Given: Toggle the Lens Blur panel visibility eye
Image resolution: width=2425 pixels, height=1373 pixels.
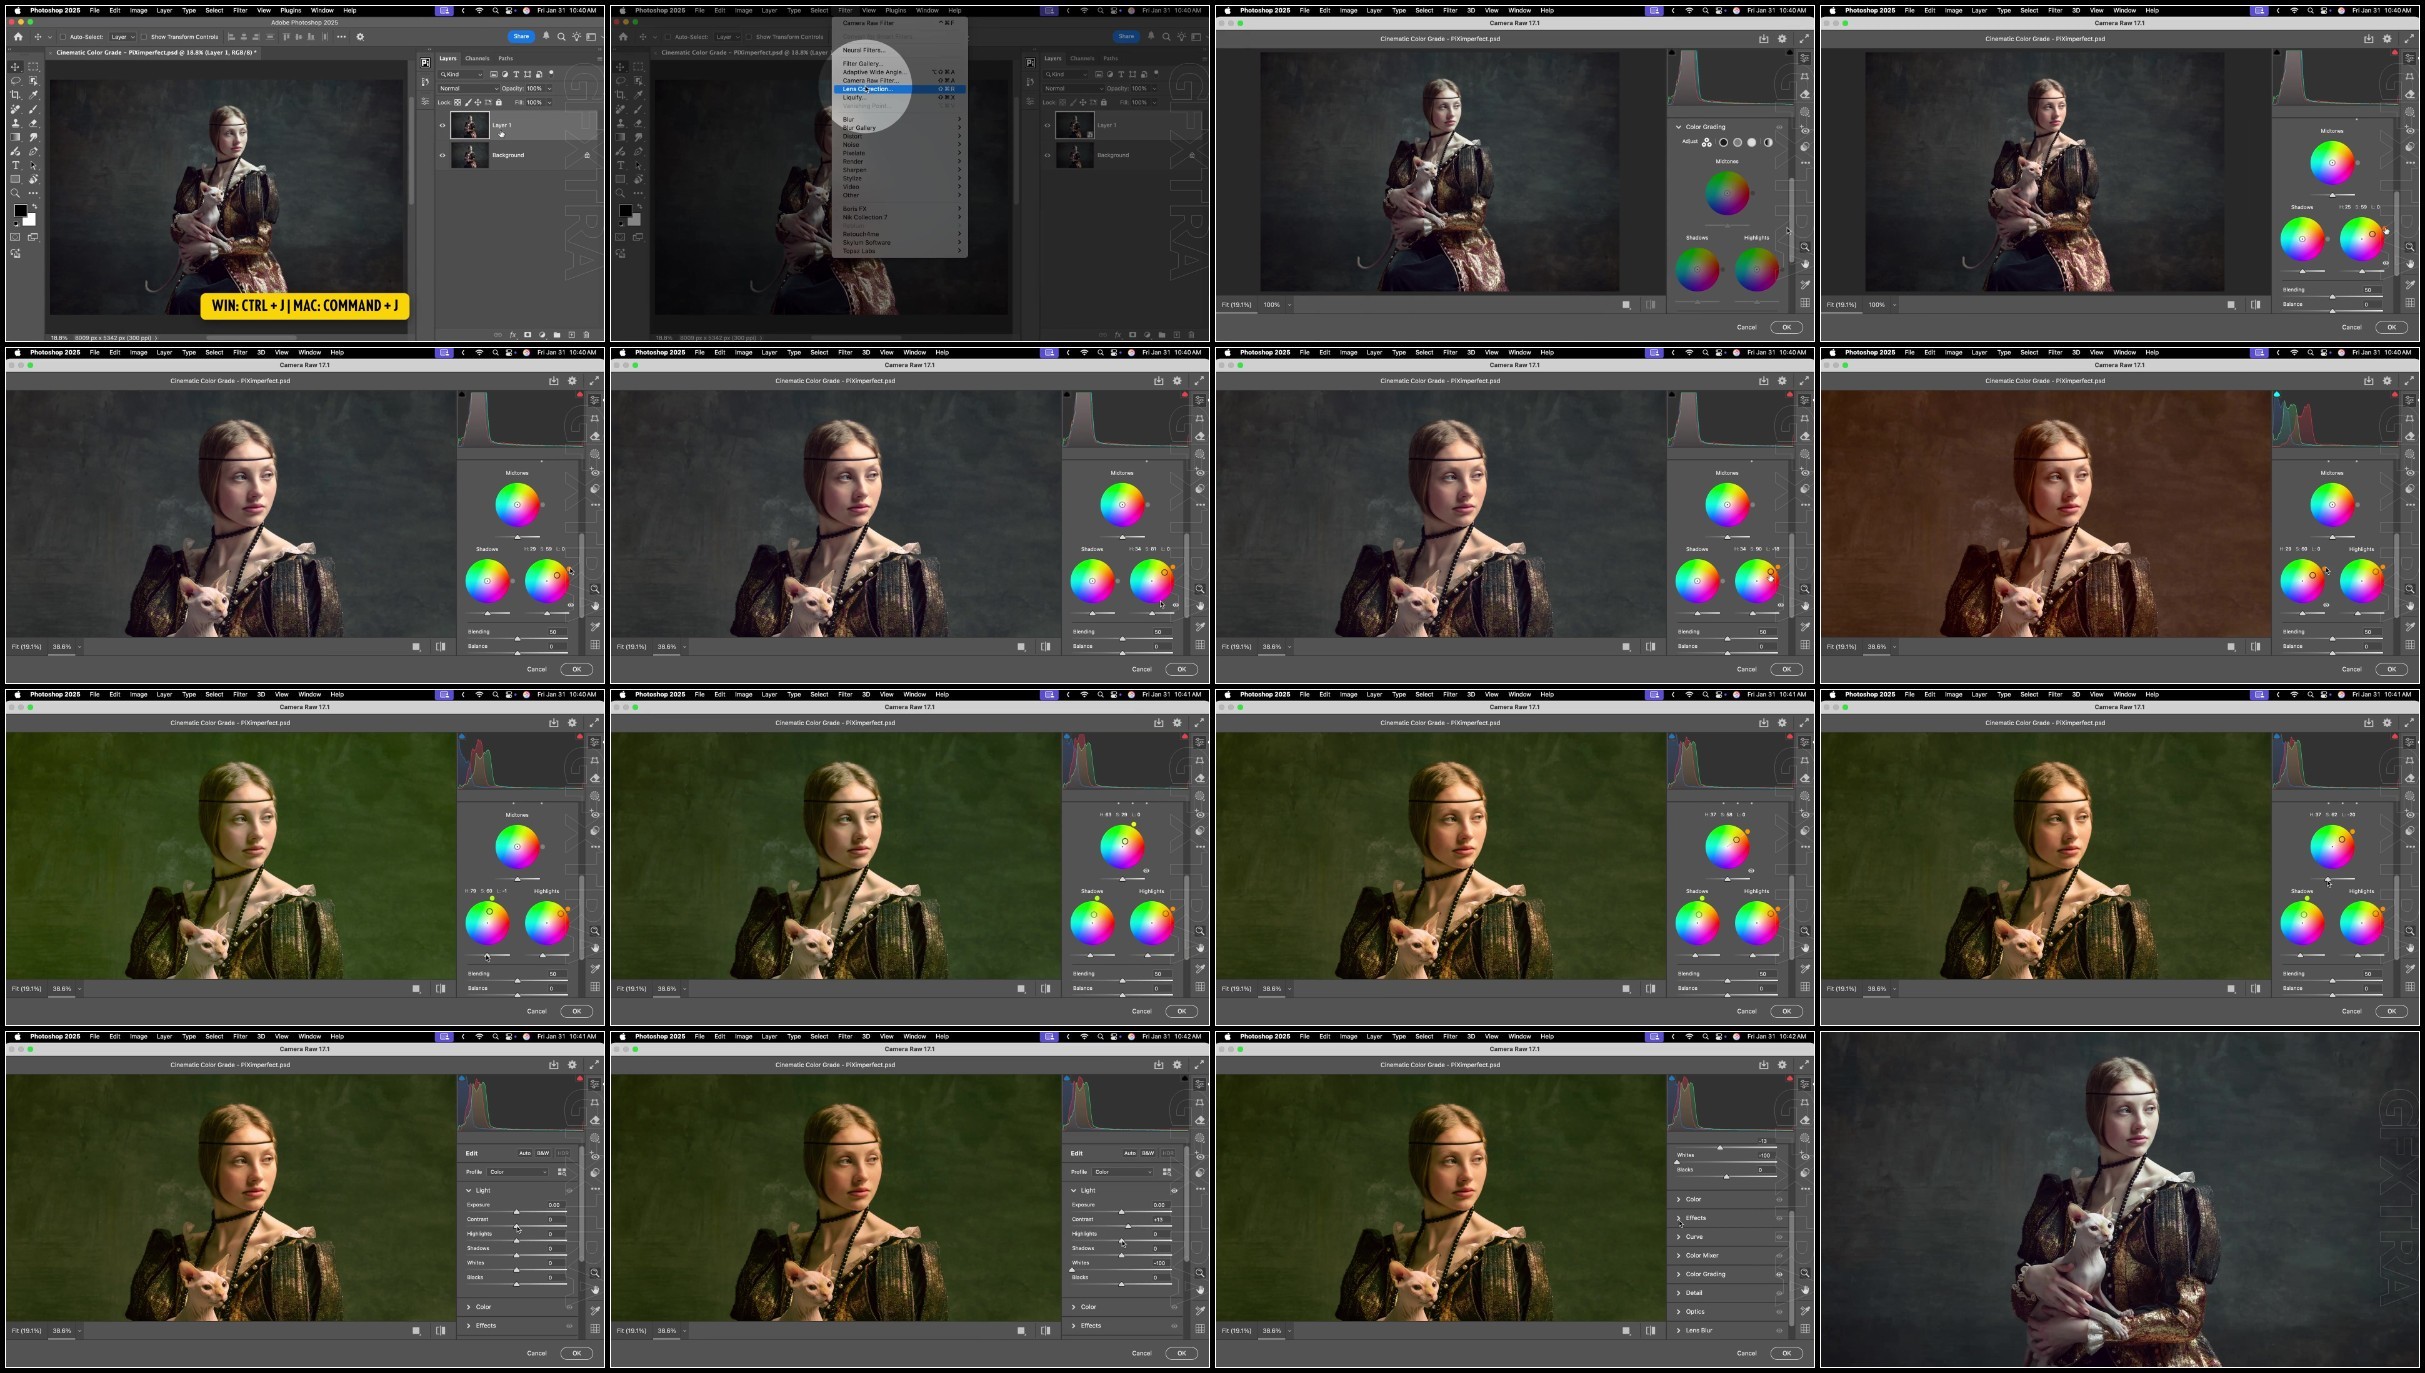Looking at the screenshot, I should tap(1779, 1330).
